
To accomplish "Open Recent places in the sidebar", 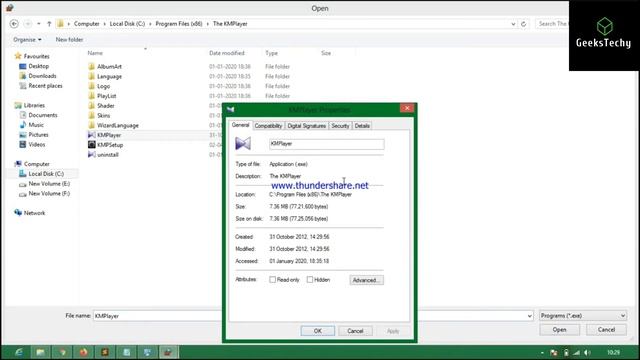I will tap(45, 86).
